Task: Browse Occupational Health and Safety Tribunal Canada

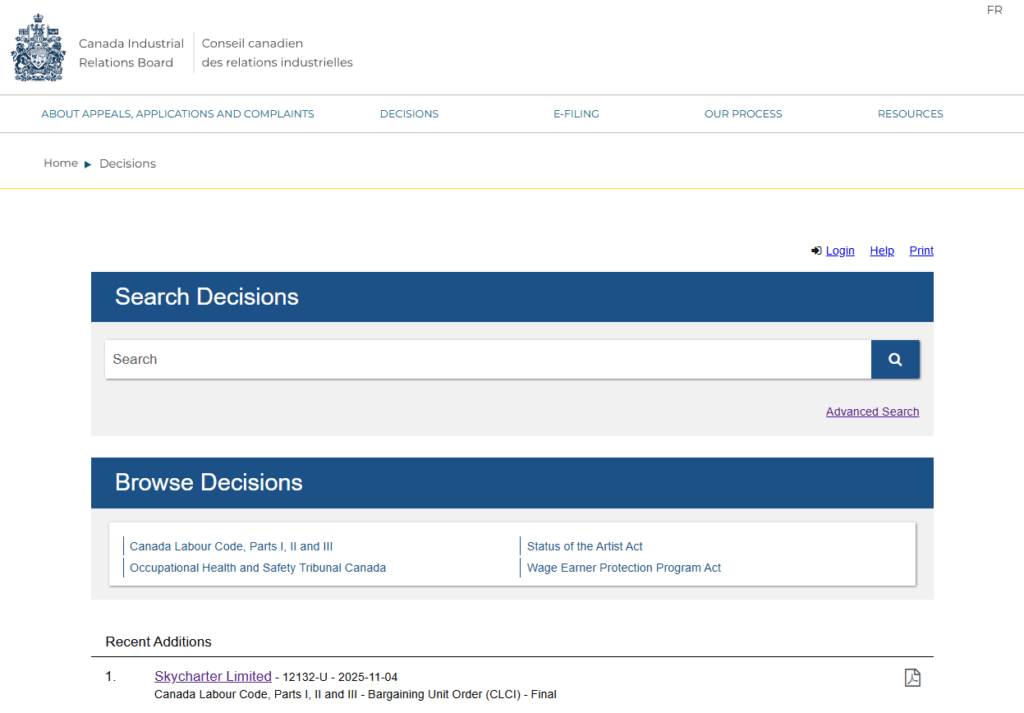Action: 257,568
